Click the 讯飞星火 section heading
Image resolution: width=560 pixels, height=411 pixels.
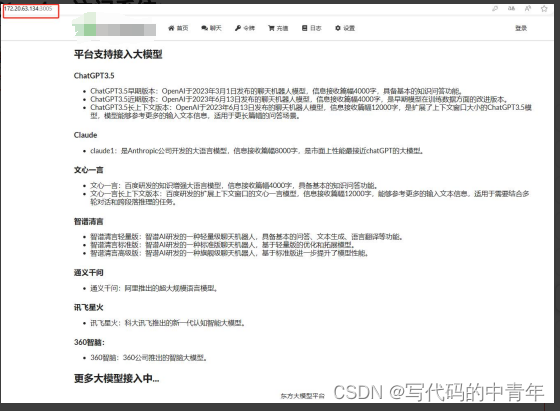tap(89, 307)
